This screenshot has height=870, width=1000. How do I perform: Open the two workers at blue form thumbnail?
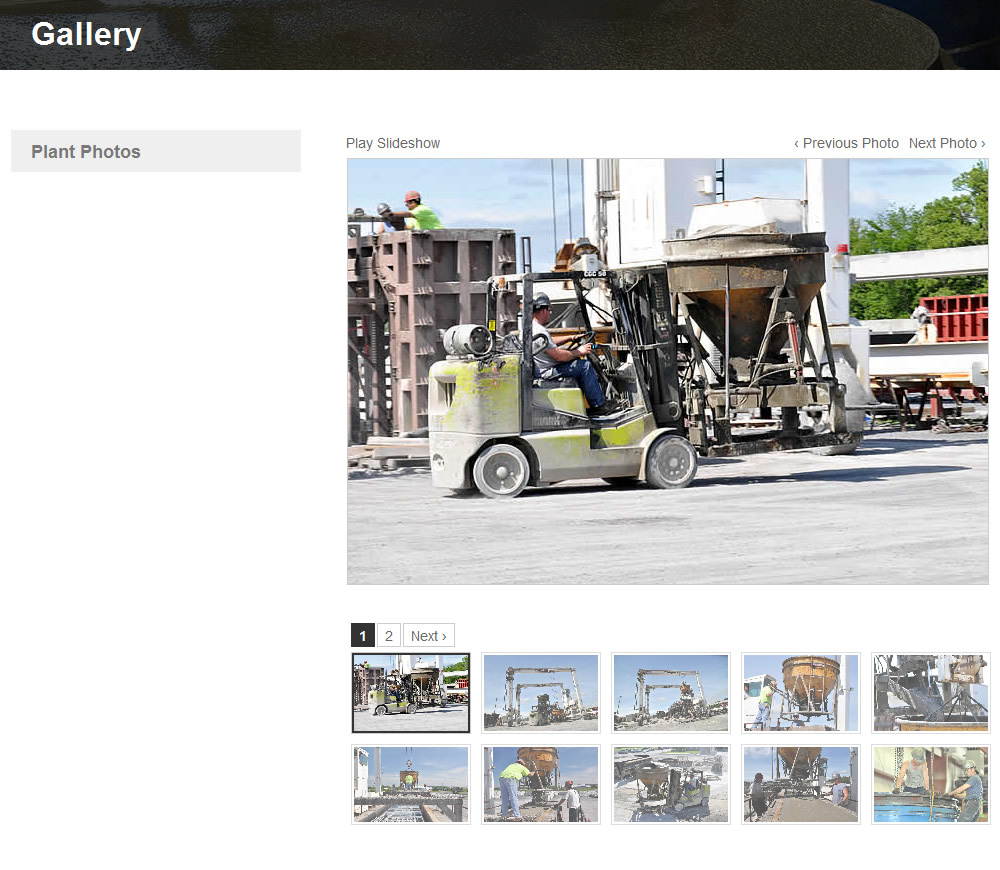(x=931, y=785)
